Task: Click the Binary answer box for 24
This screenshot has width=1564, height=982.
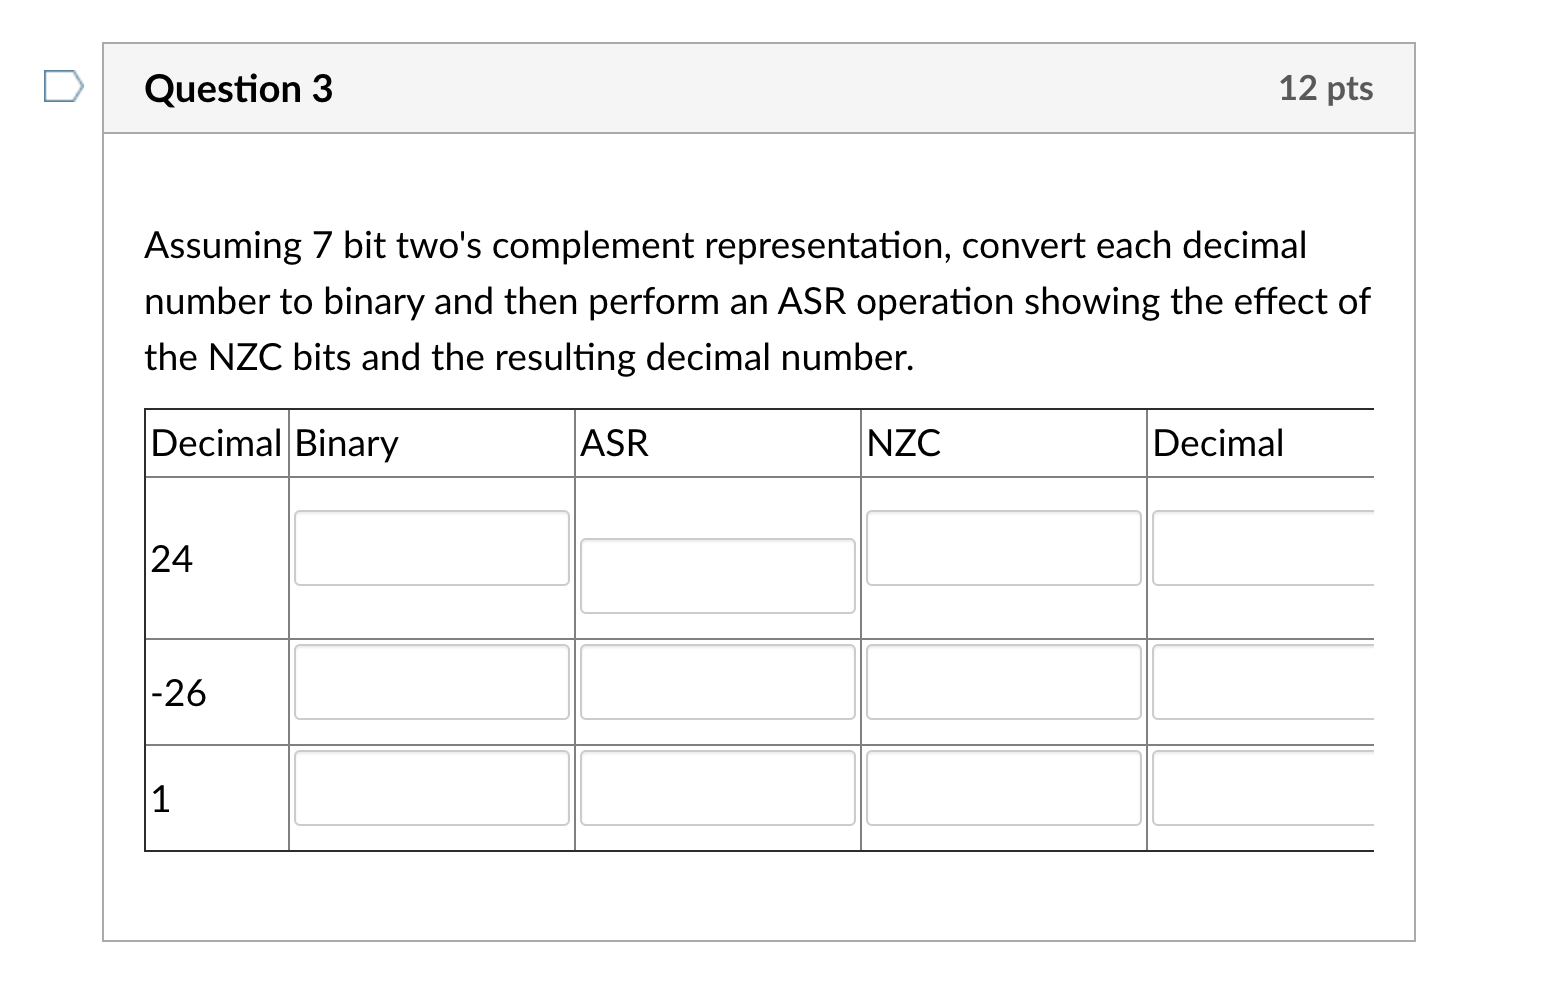Action: [430, 548]
